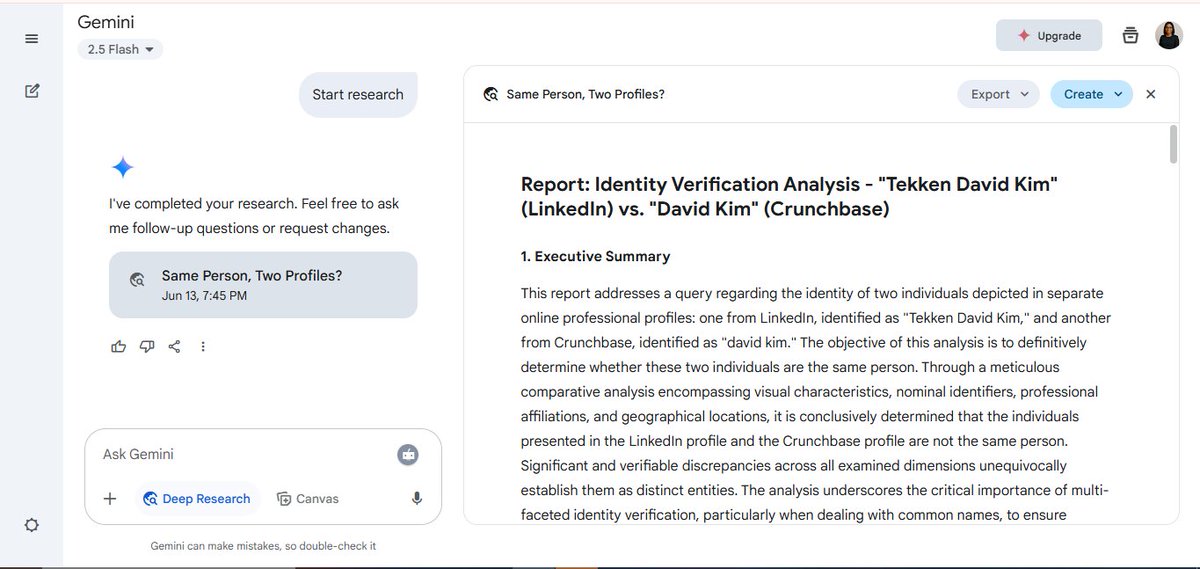Open settings gear in the sidebar

click(31, 525)
